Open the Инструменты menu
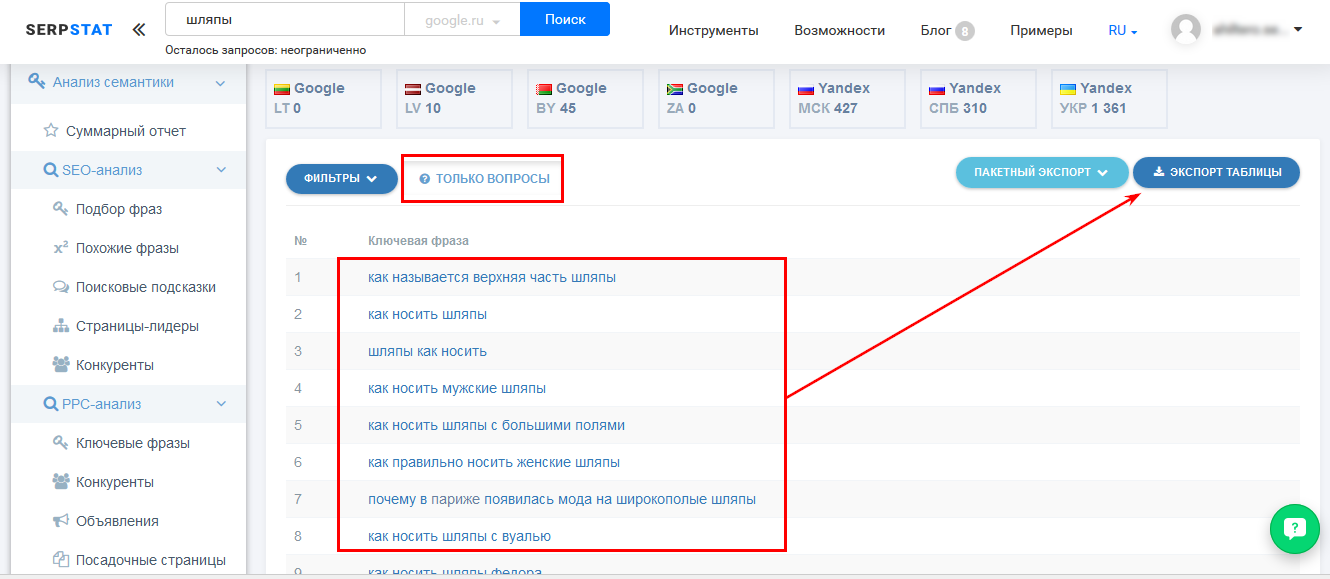The width and height of the screenshot is (1330, 579). click(713, 30)
